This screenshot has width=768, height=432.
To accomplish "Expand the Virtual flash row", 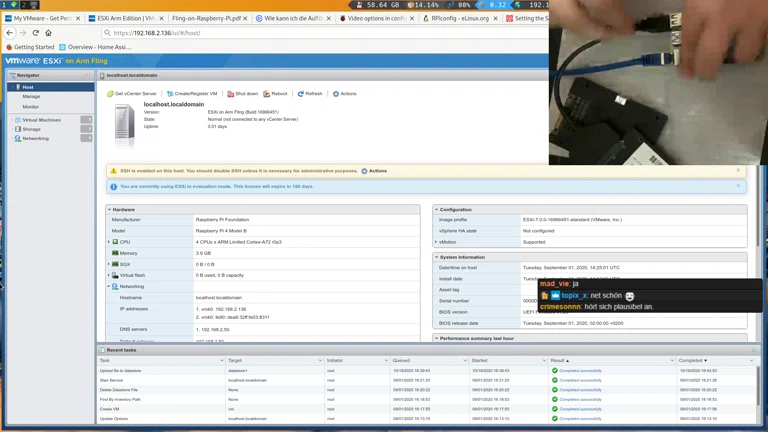I will [109, 275].
